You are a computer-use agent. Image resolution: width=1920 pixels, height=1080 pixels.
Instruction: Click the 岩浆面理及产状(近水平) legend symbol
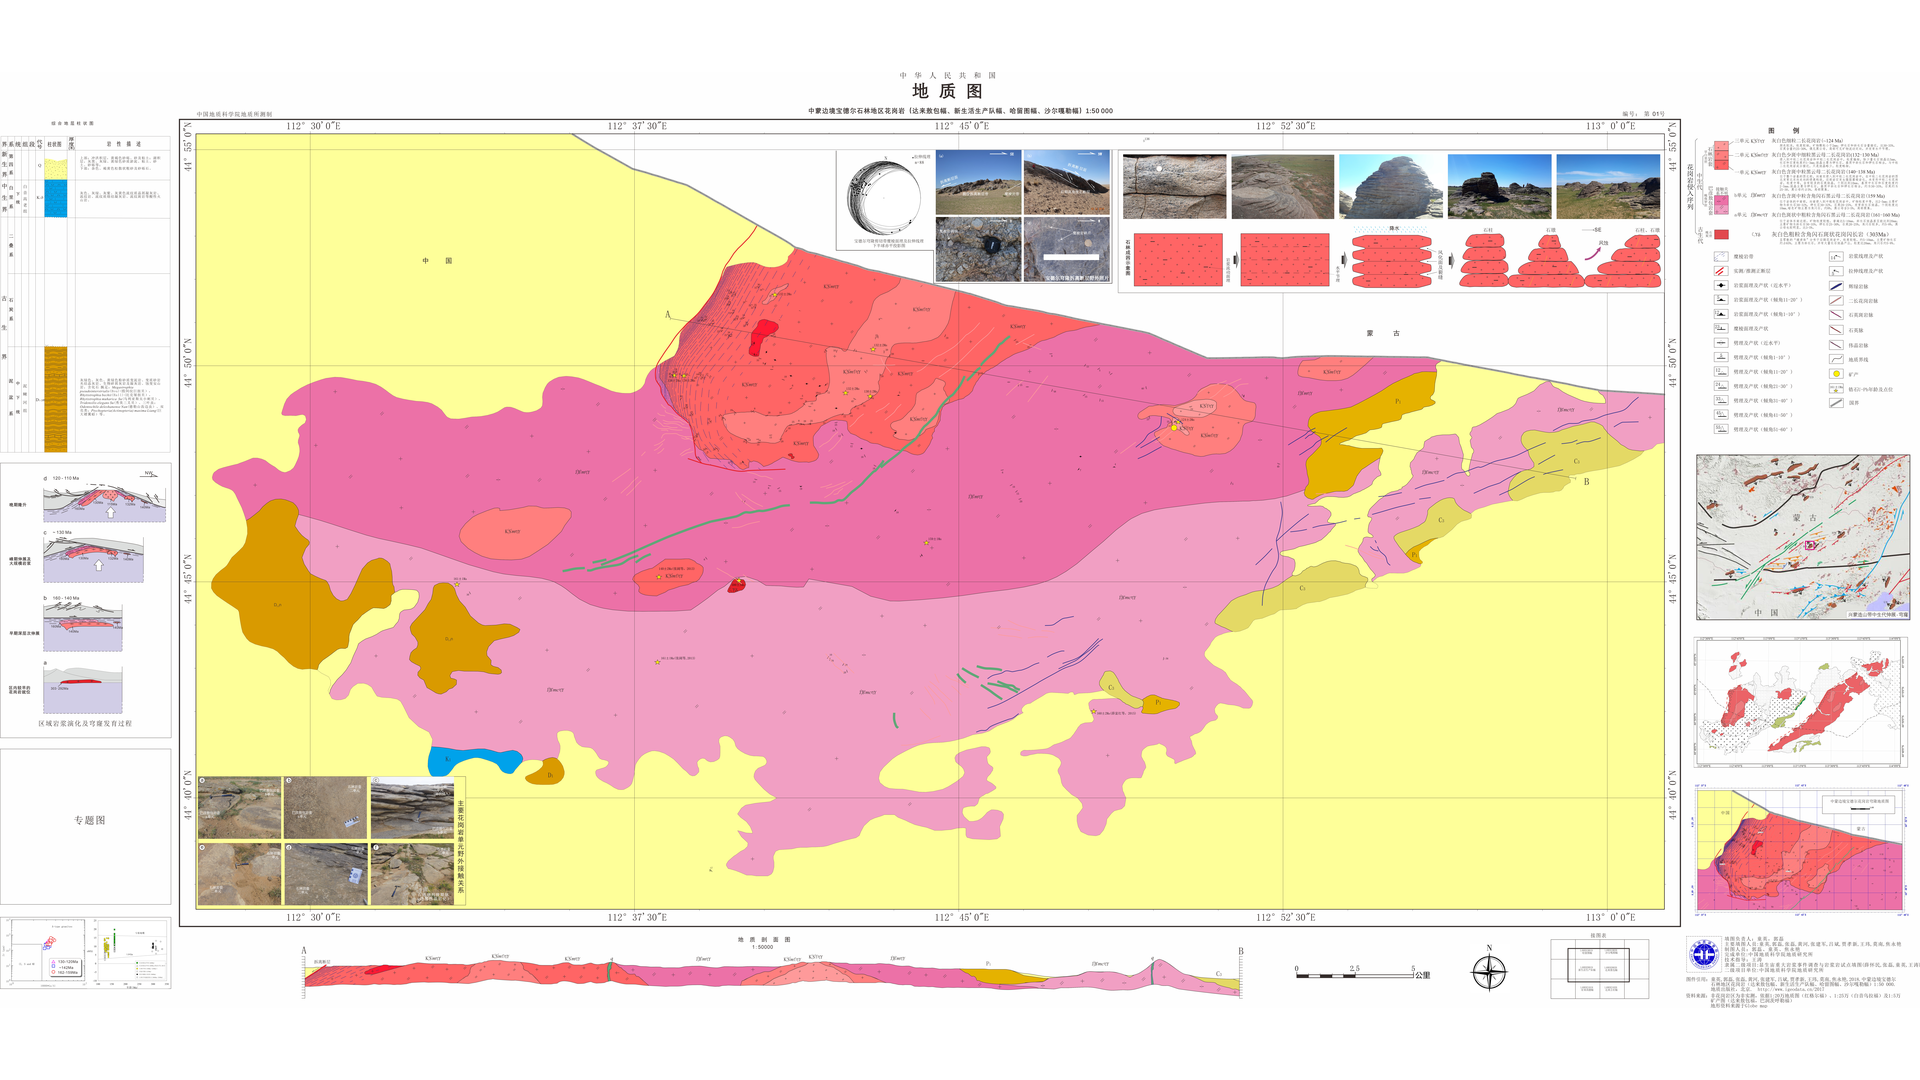(x=1721, y=285)
